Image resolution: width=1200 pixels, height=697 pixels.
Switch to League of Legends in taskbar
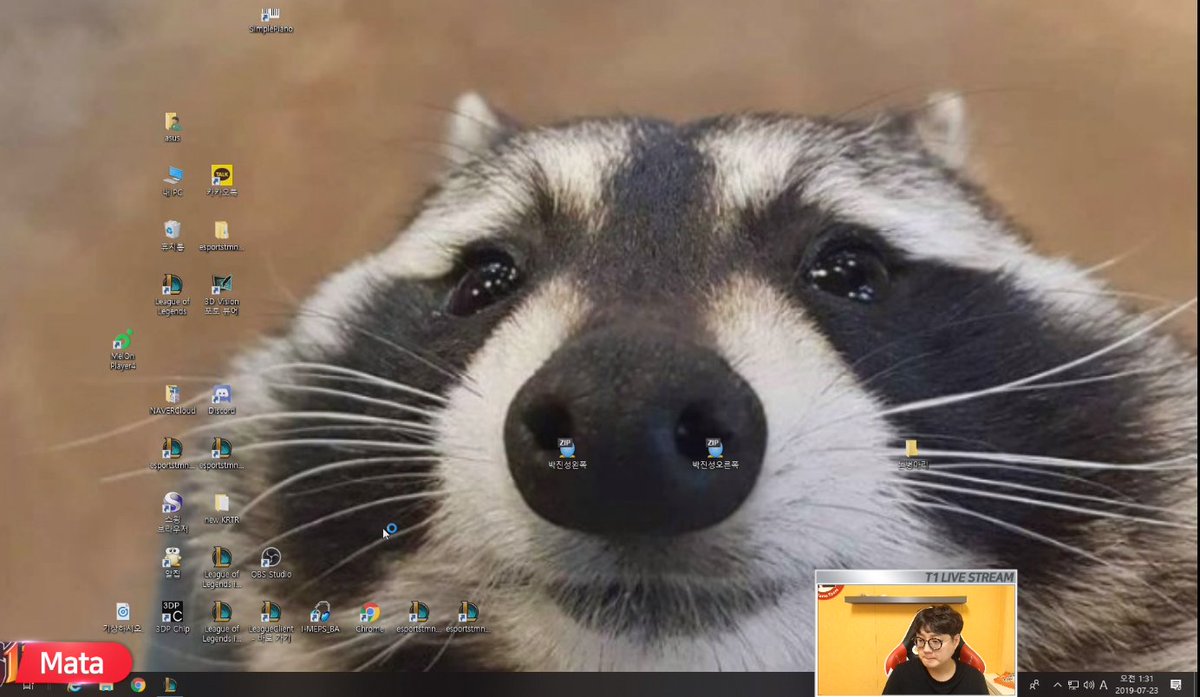(170, 685)
